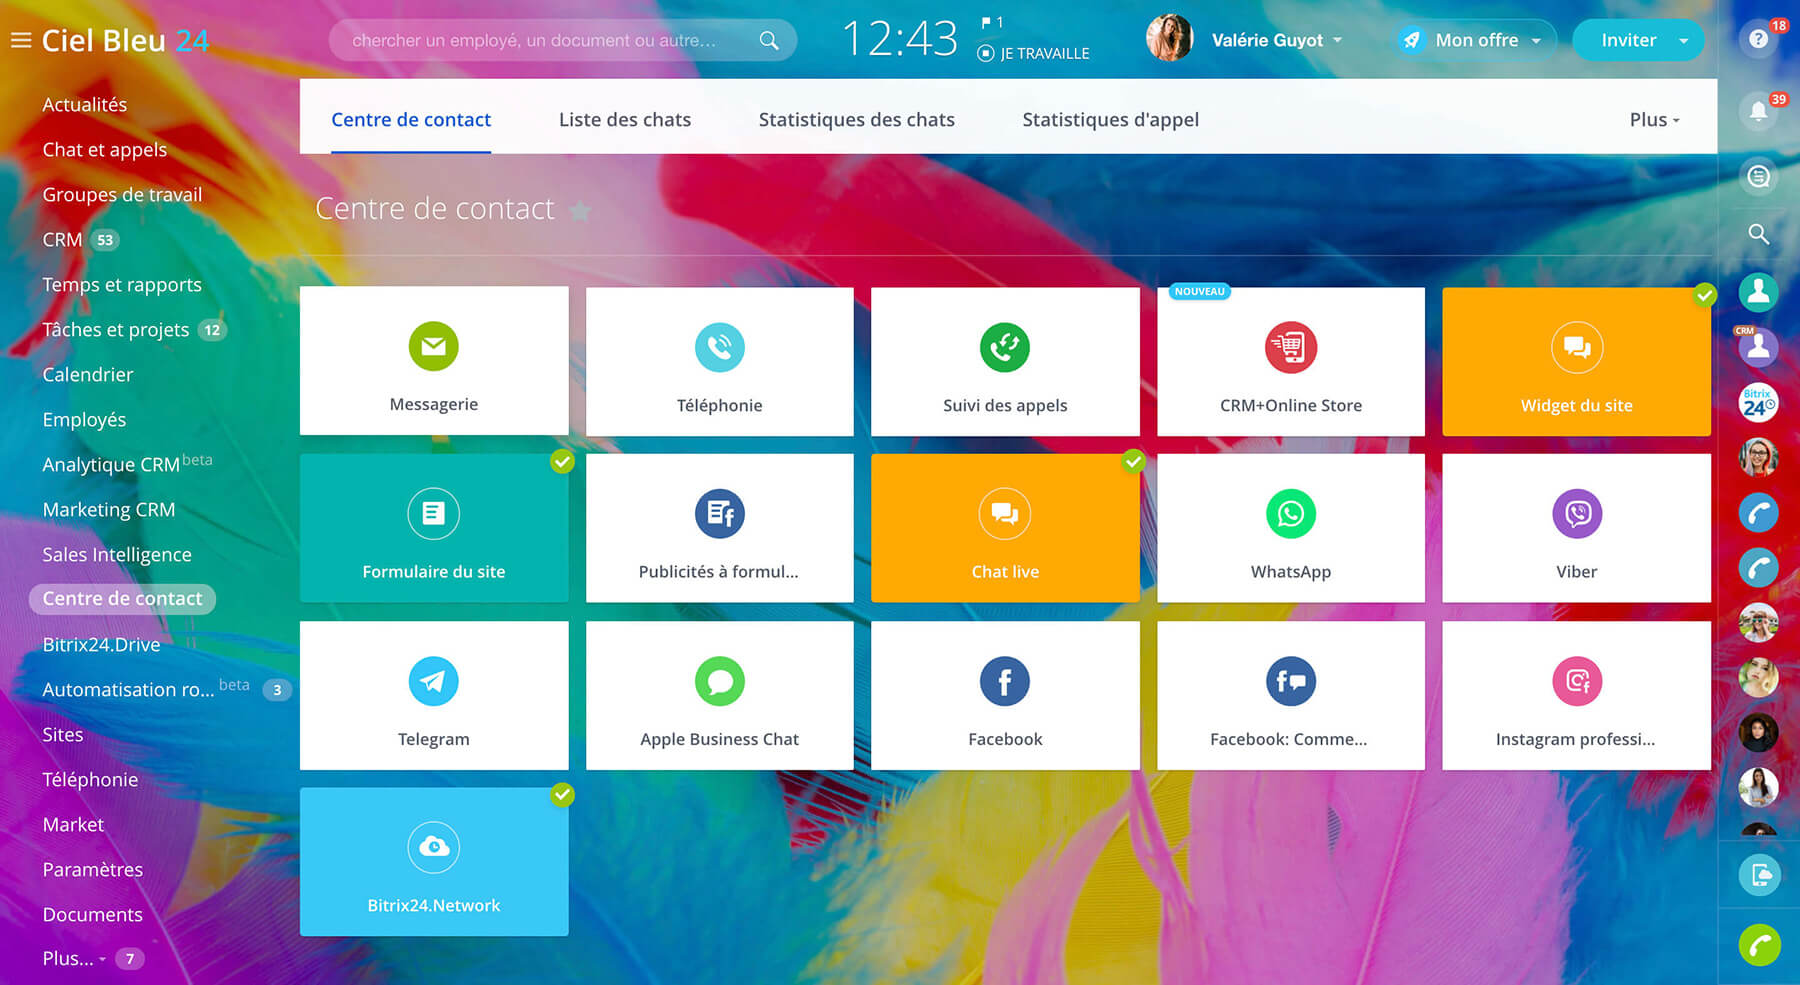
Task: Open Formulaire du site tile
Action: pos(434,528)
